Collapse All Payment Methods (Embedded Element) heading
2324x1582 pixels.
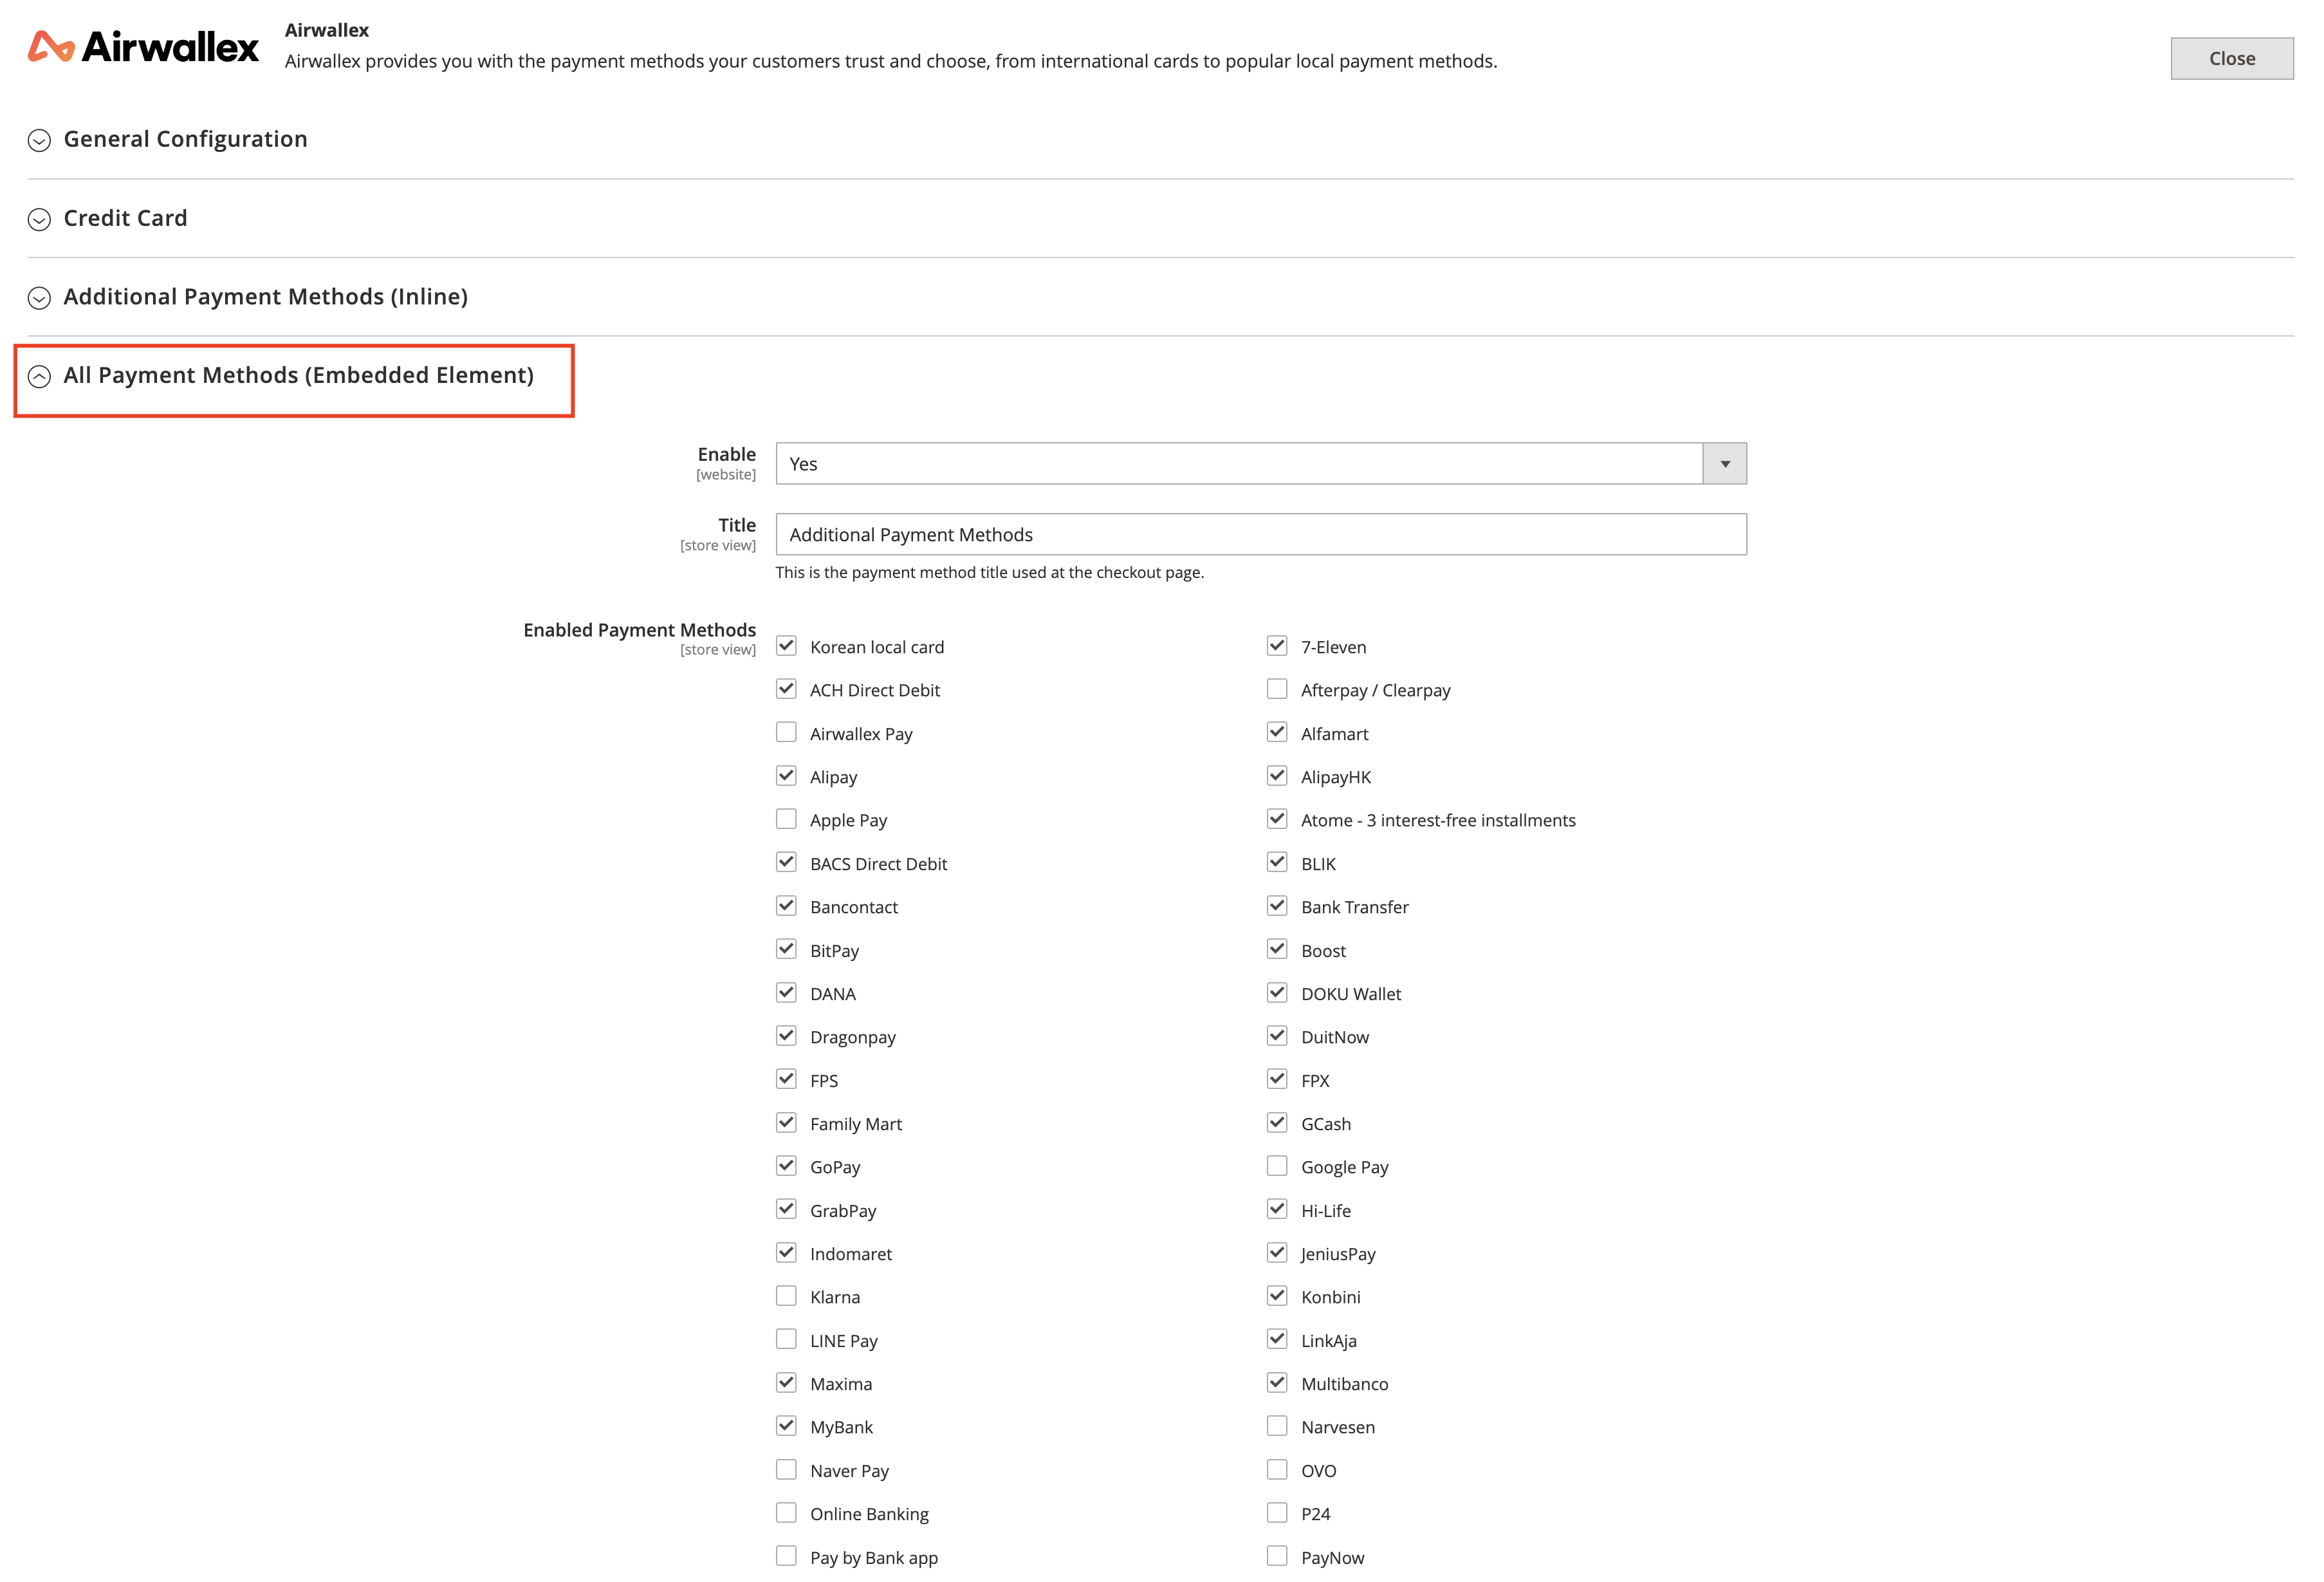[298, 375]
